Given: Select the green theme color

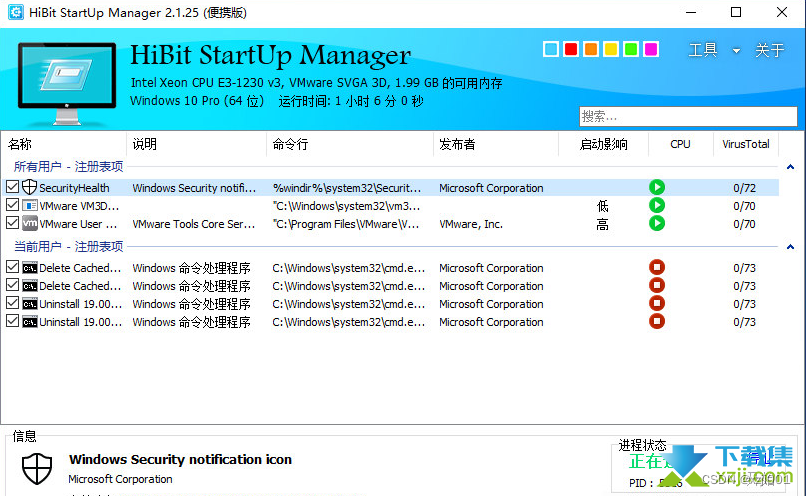Looking at the screenshot, I should tap(631, 49).
